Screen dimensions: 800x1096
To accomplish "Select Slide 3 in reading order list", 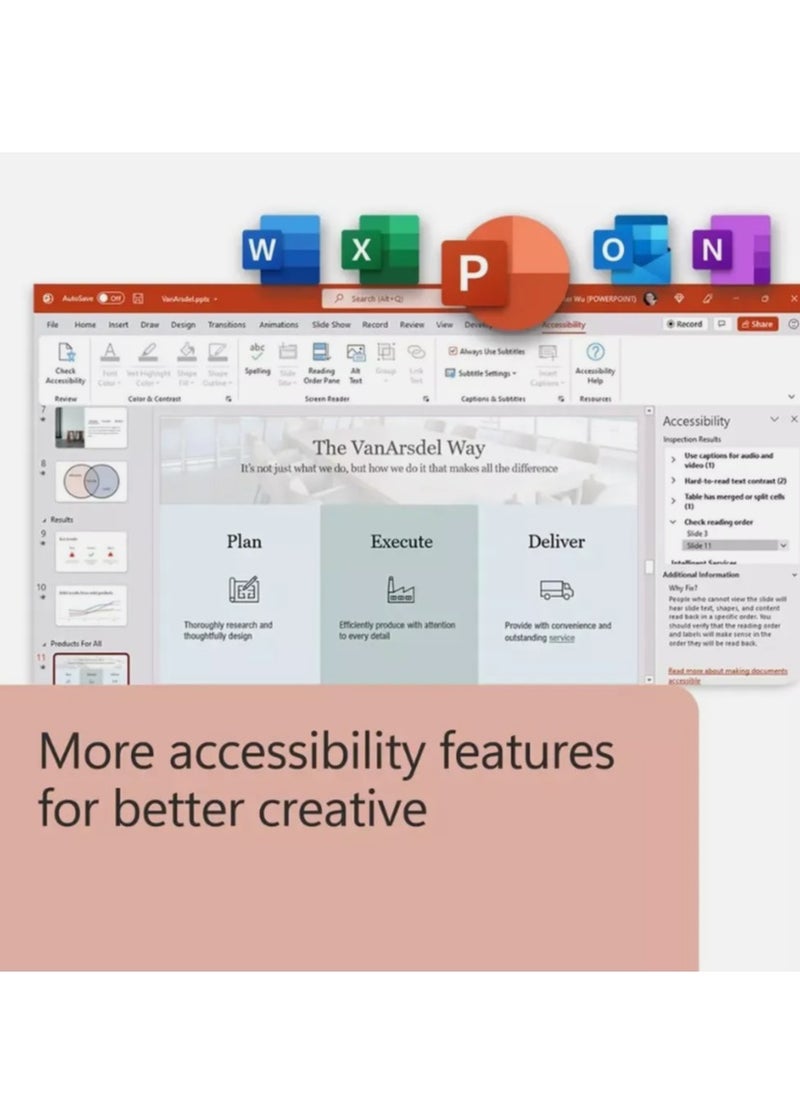I will [697, 533].
